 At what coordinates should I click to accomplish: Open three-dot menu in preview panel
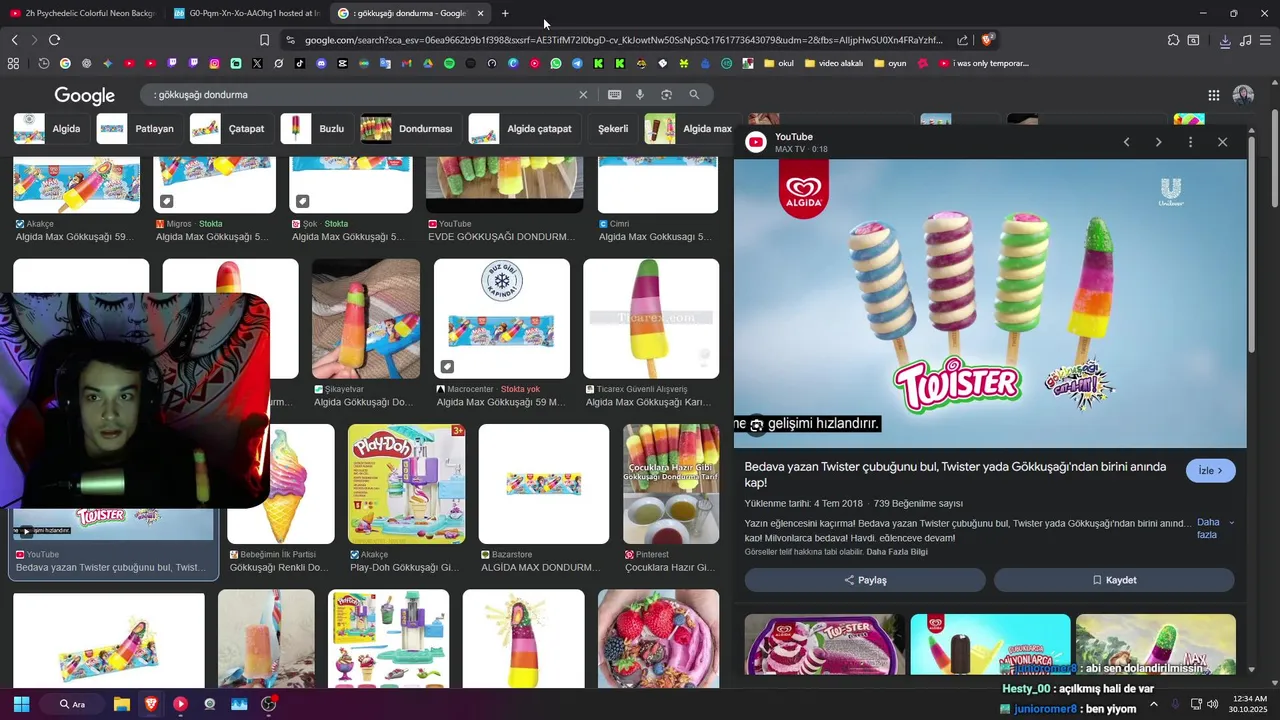[1190, 142]
